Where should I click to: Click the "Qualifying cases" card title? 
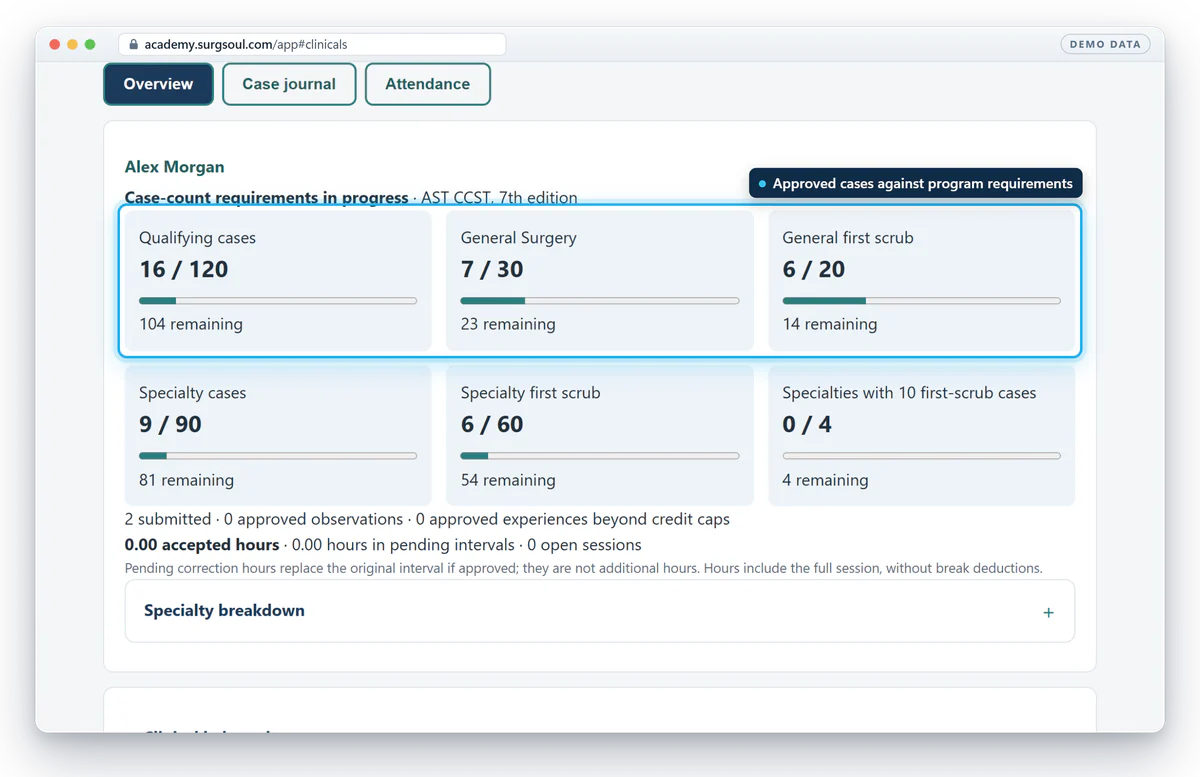point(197,238)
